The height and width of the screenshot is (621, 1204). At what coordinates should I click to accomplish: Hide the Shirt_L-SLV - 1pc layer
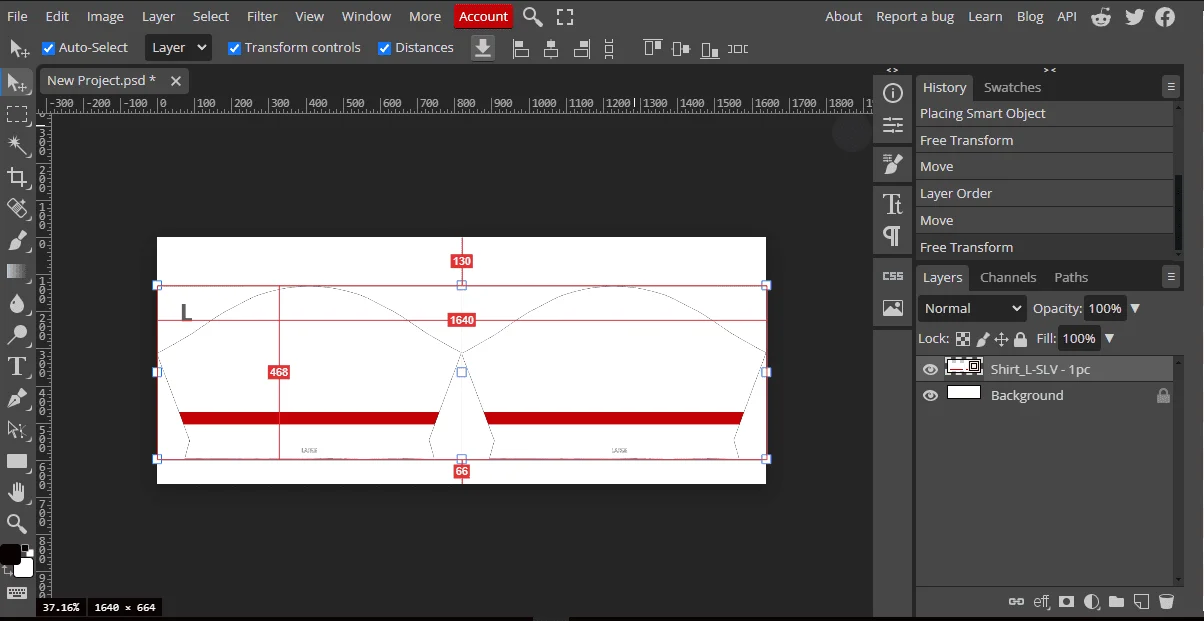[x=930, y=369]
